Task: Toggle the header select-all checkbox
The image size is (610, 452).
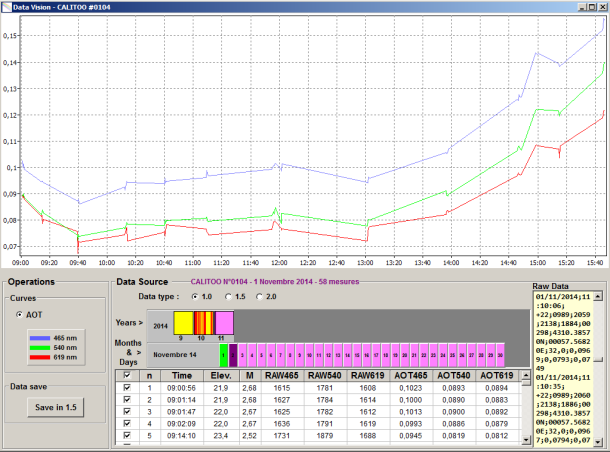Action: pos(125,374)
